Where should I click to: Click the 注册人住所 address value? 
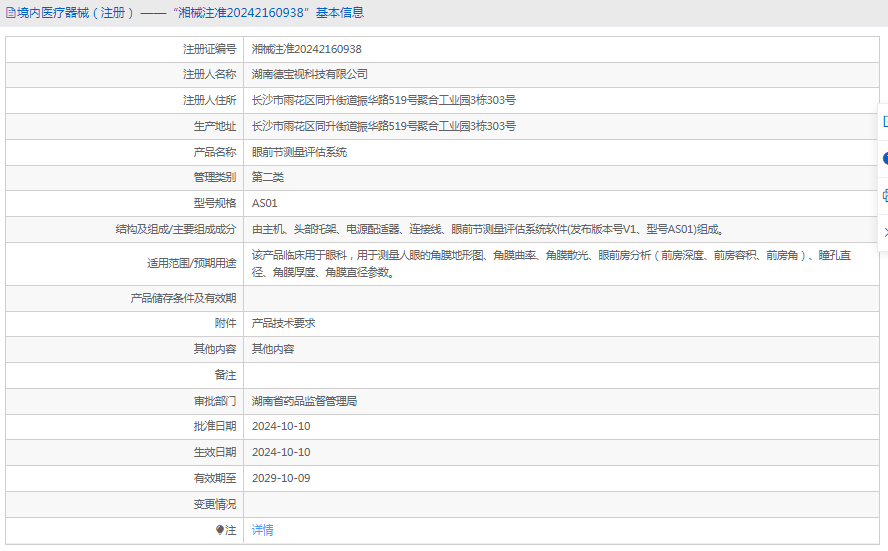(383, 100)
